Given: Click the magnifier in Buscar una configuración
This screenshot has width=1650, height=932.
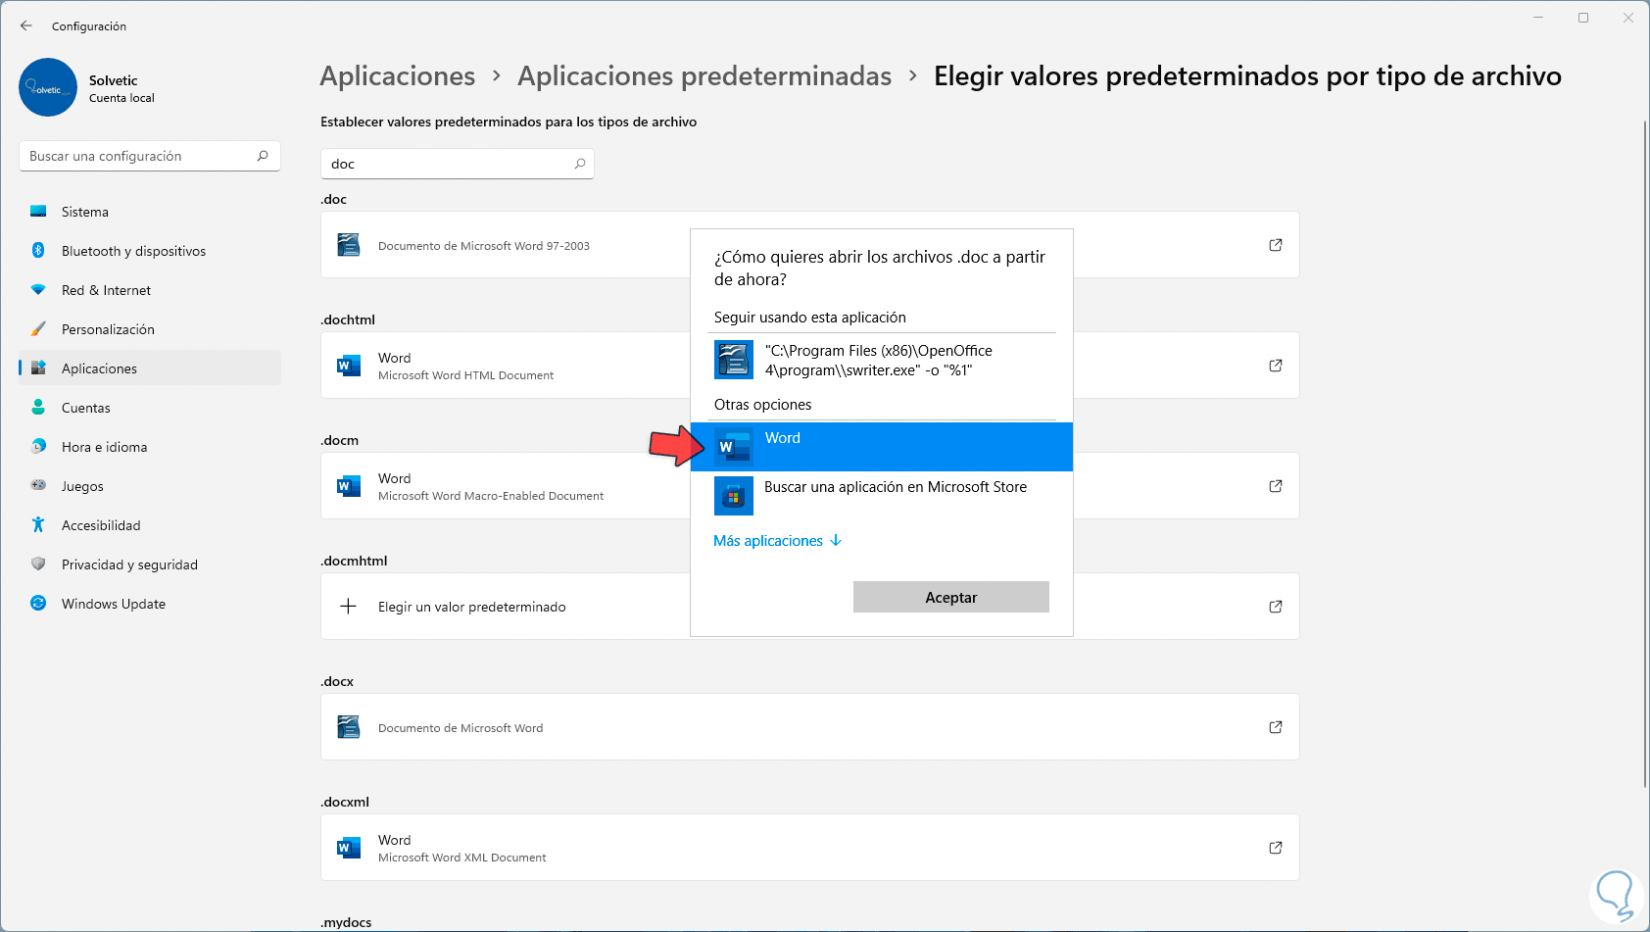Looking at the screenshot, I should pos(263,156).
